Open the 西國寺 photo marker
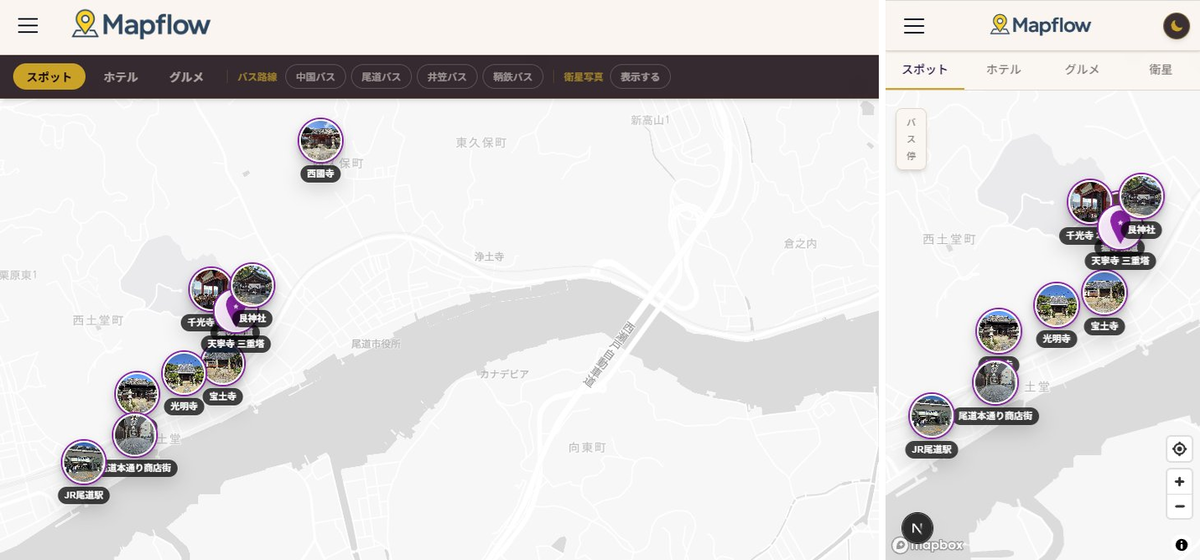This screenshot has width=1200, height=560. (x=321, y=141)
